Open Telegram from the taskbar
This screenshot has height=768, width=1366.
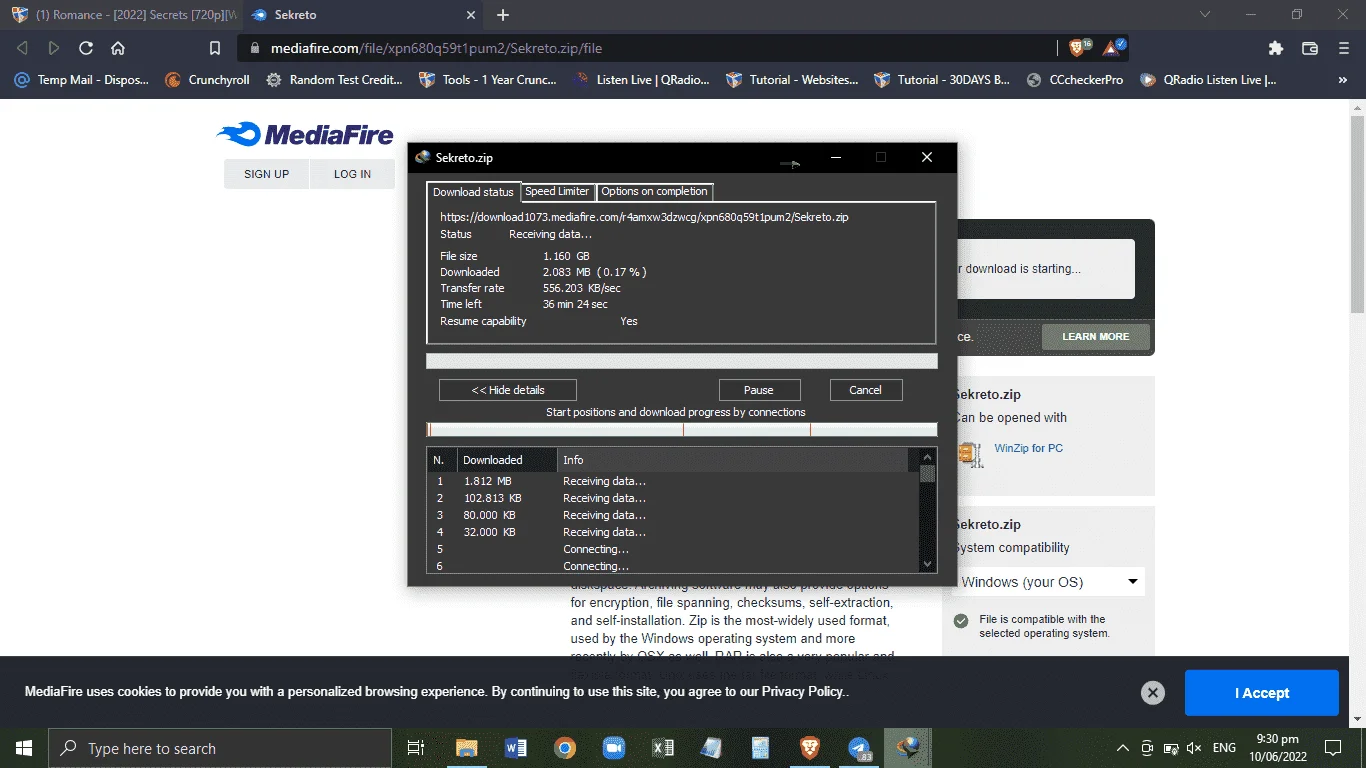[860, 748]
